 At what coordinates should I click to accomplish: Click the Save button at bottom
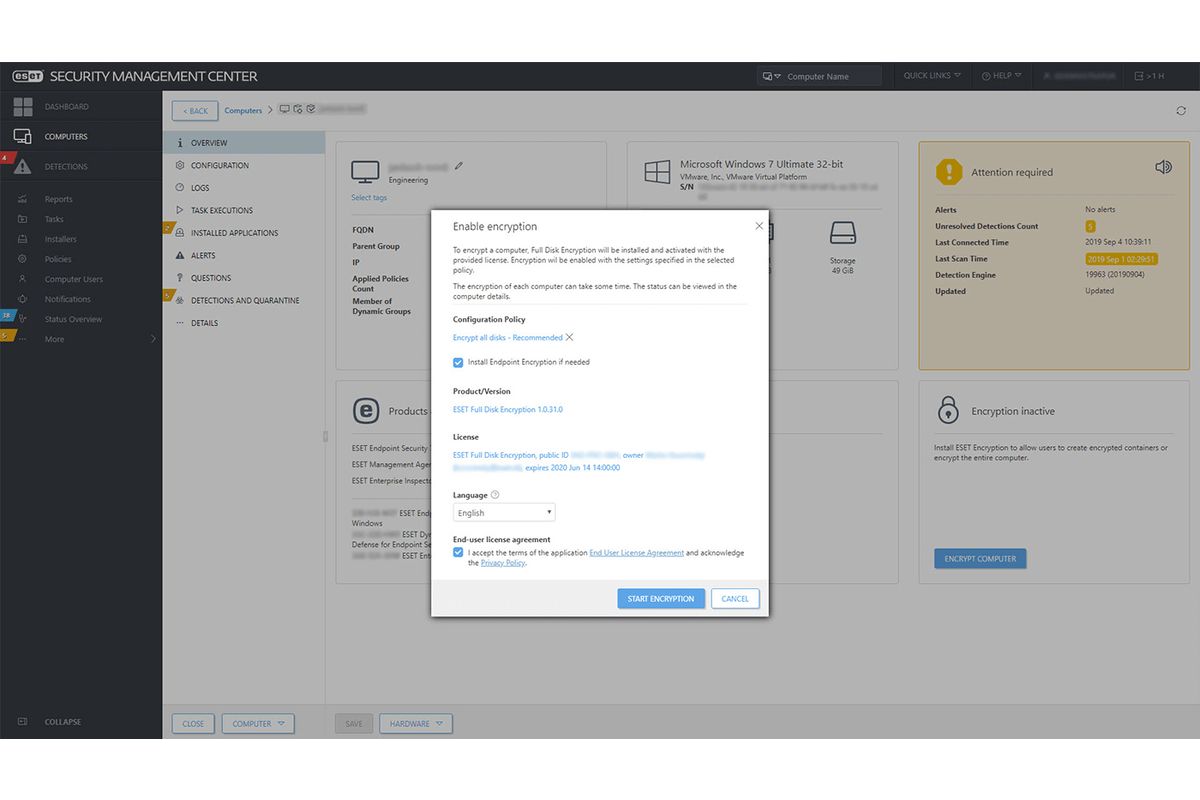coord(354,723)
